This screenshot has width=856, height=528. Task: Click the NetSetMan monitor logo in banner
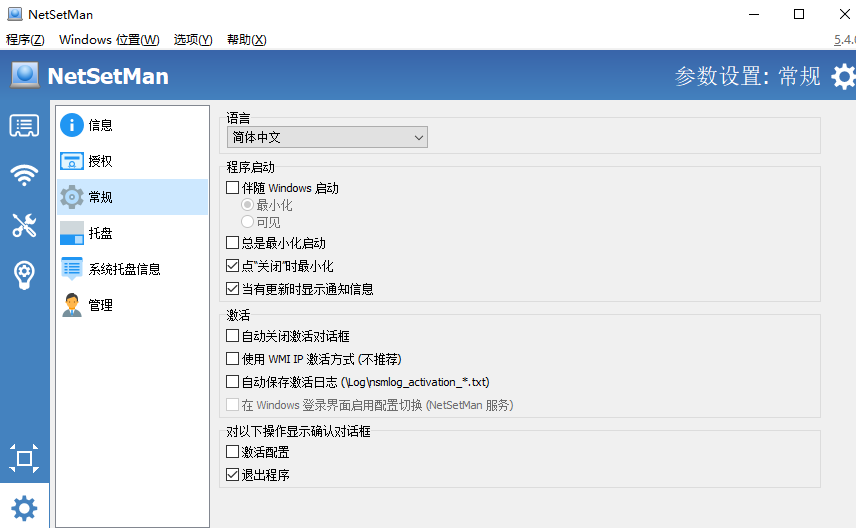tap(25, 75)
